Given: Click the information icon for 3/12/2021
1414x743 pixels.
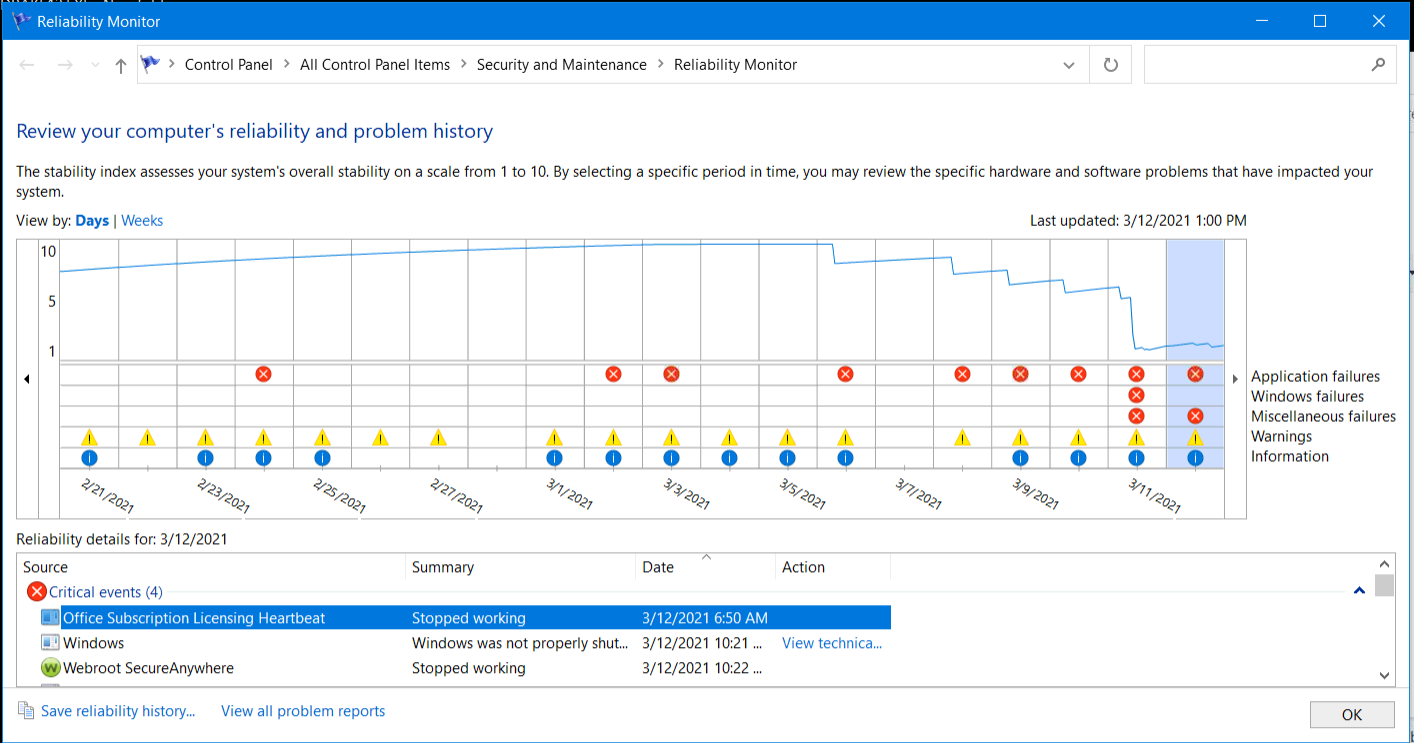Looking at the screenshot, I should coord(1195,458).
